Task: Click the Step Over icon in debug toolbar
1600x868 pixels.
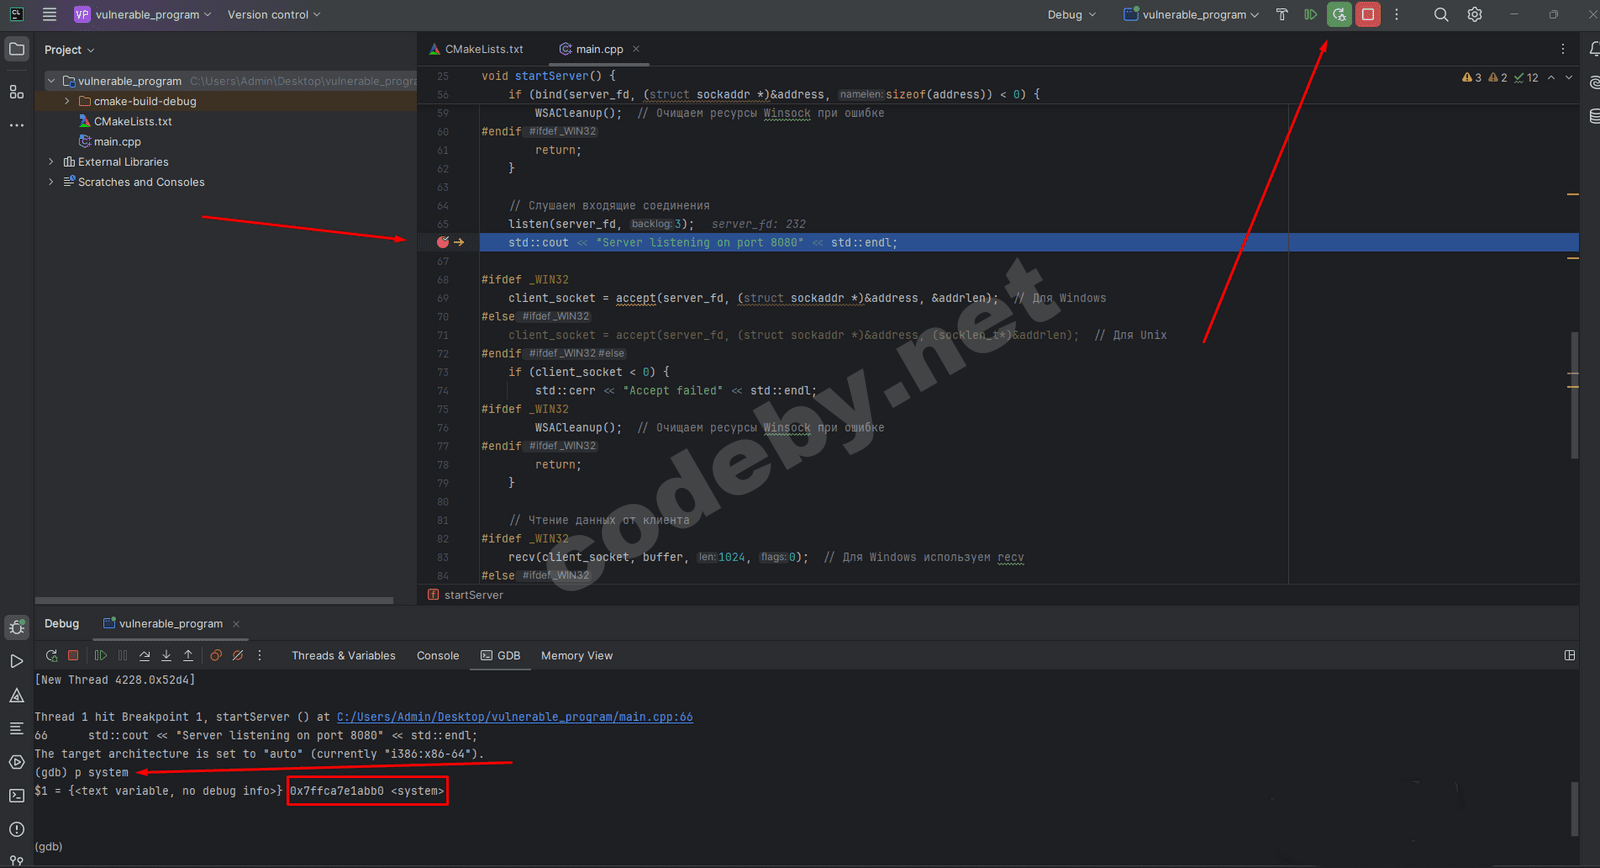Action: click(x=145, y=656)
